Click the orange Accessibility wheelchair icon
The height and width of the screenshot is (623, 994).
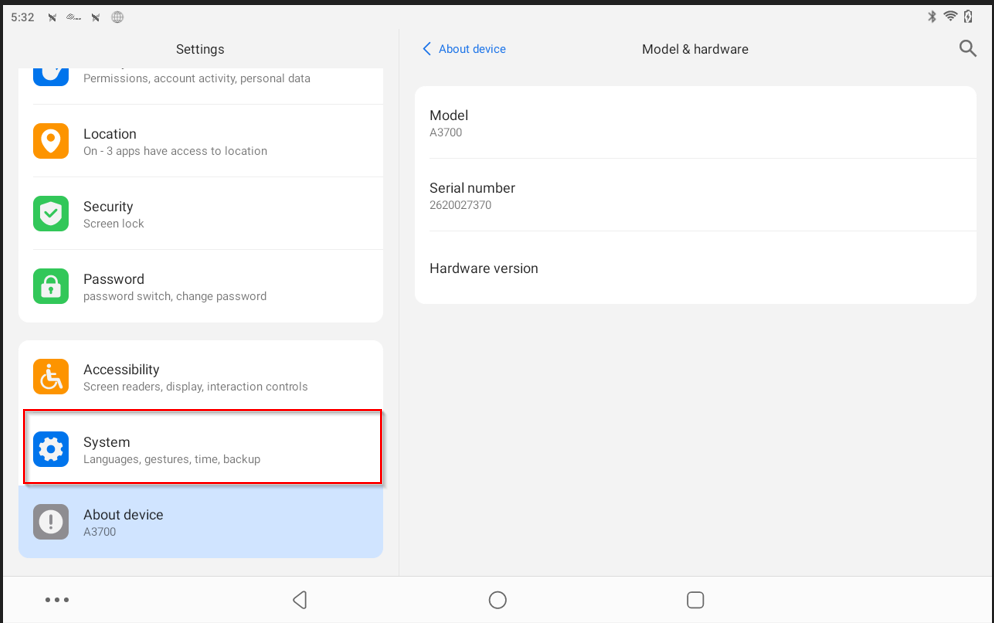coord(51,377)
